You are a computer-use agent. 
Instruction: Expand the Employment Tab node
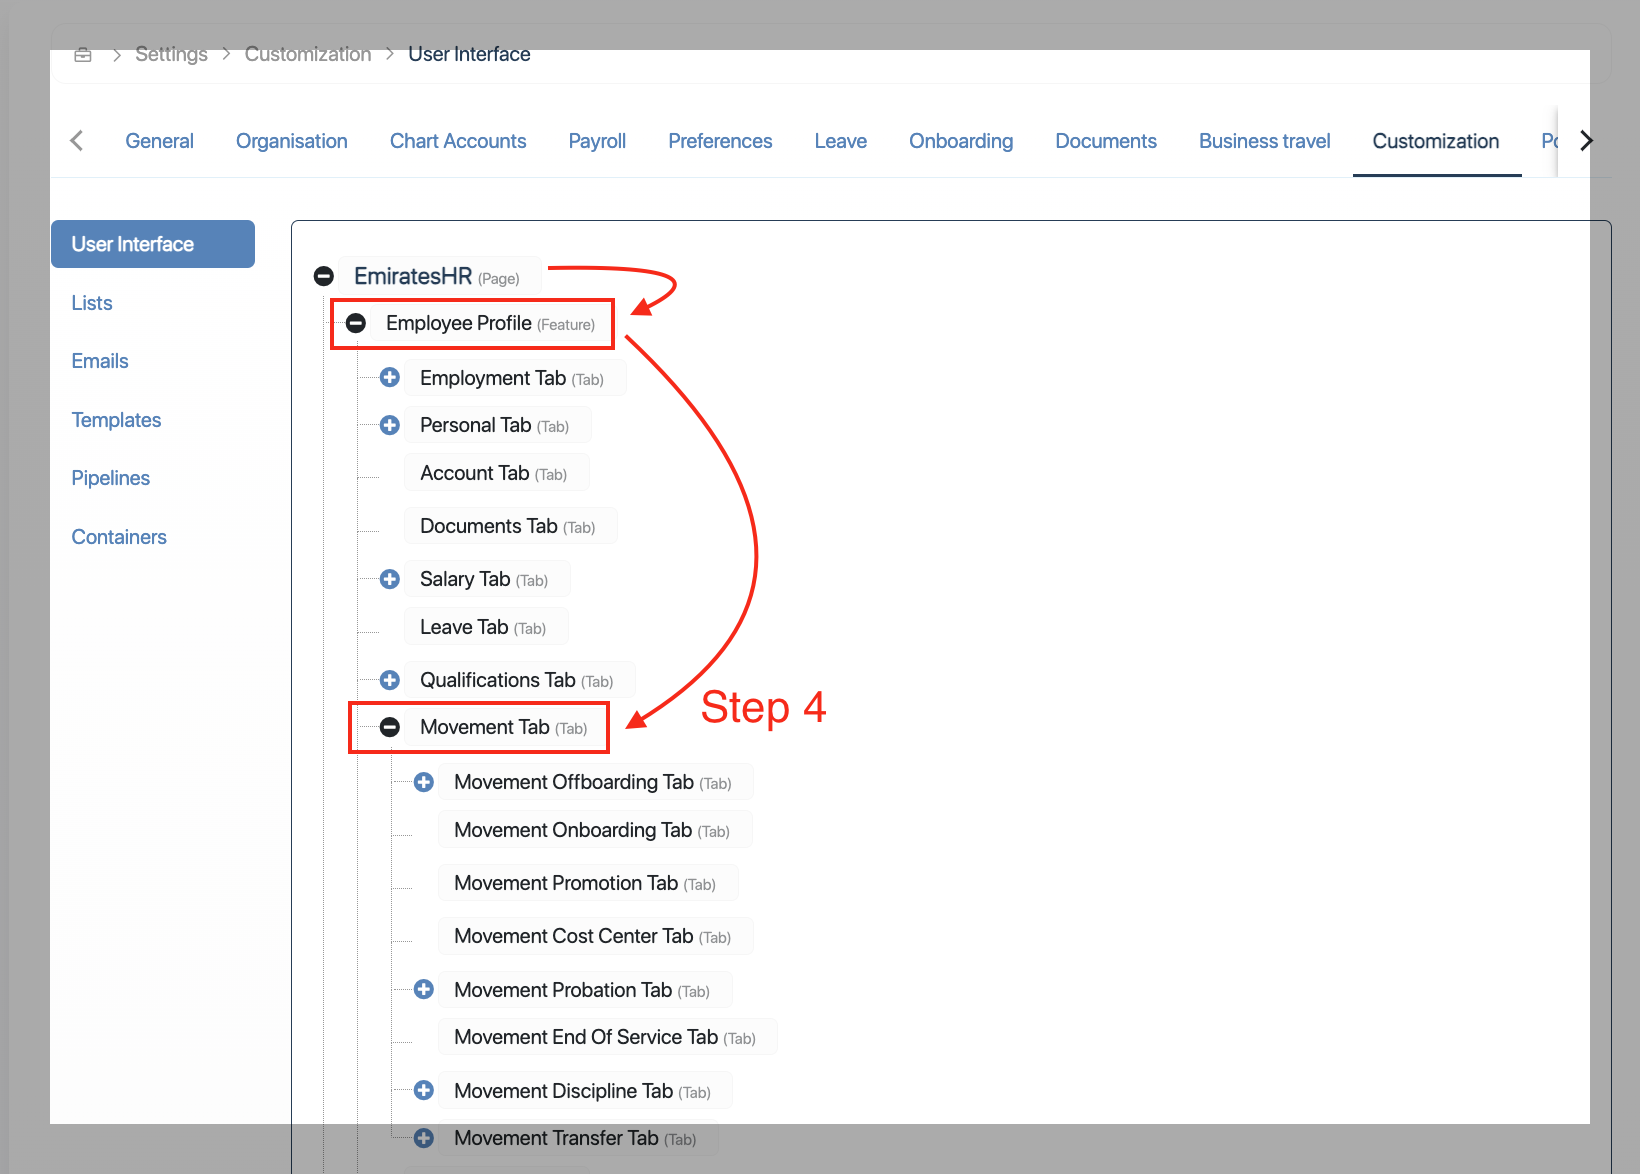coord(390,378)
